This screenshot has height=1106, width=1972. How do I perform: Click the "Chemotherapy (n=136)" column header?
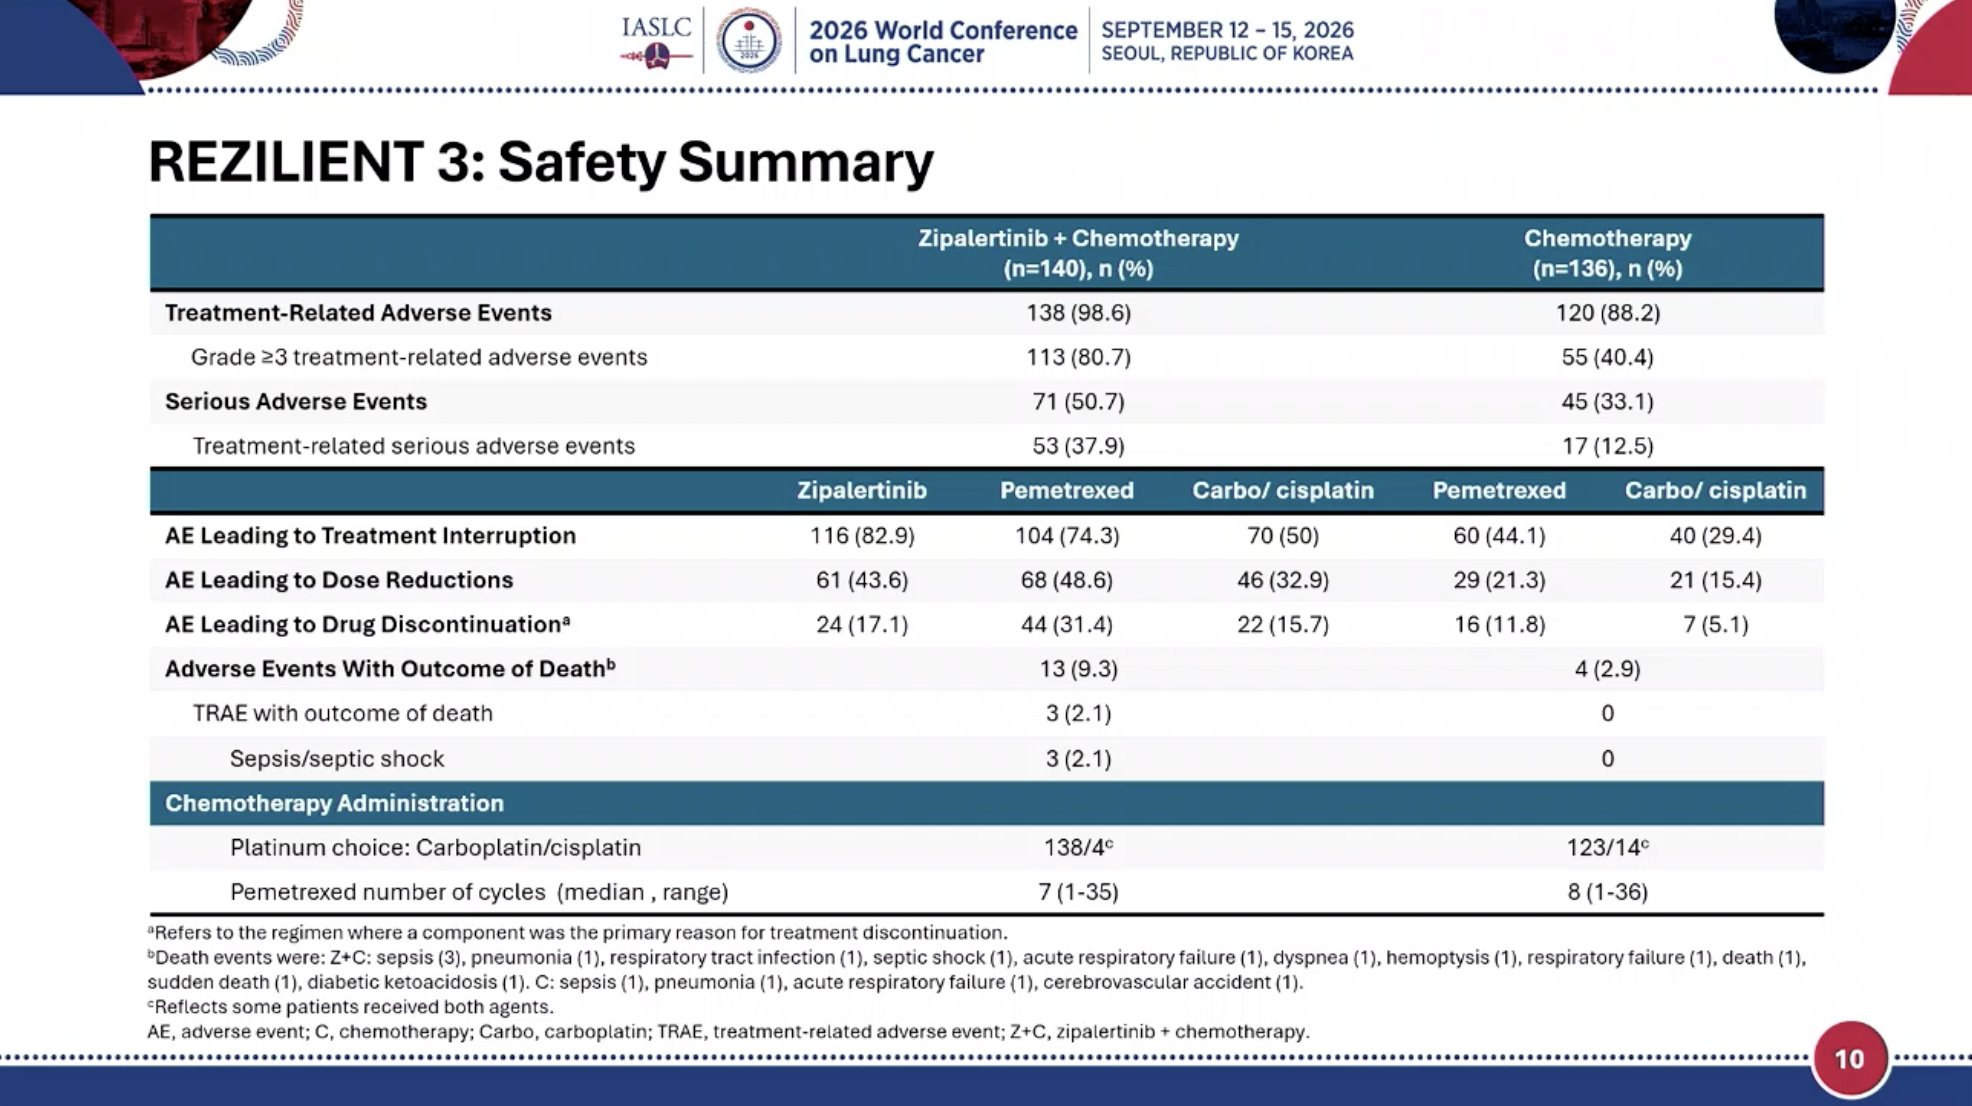(x=1607, y=253)
